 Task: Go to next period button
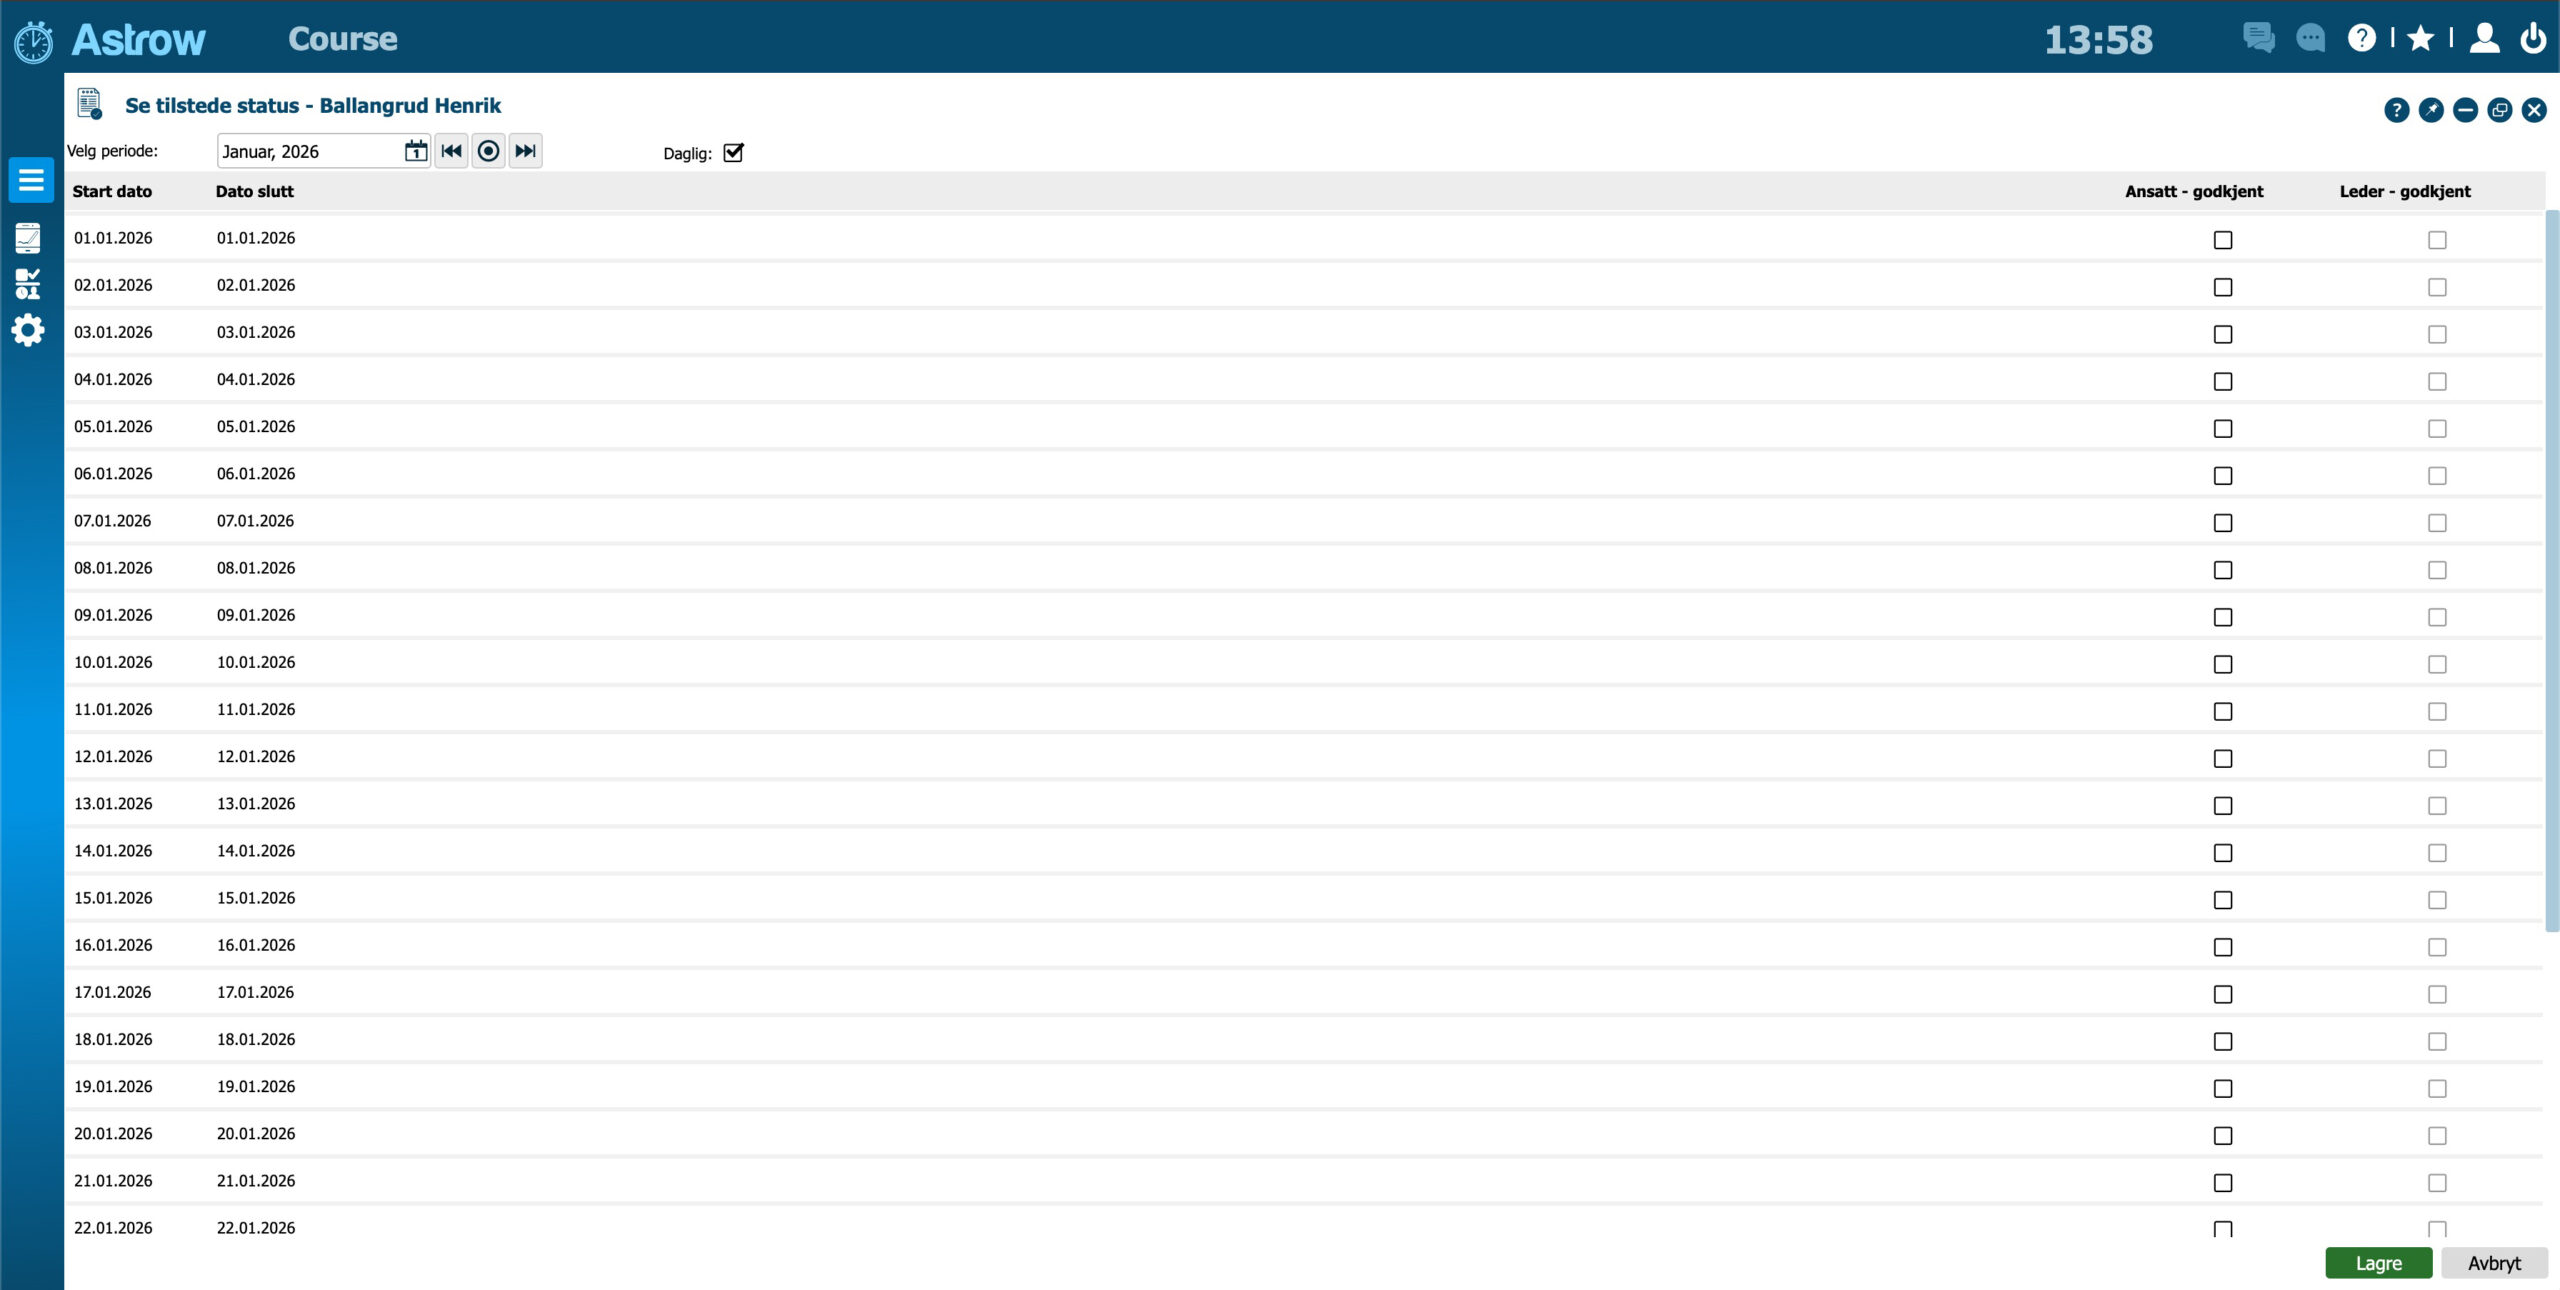tap(525, 151)
